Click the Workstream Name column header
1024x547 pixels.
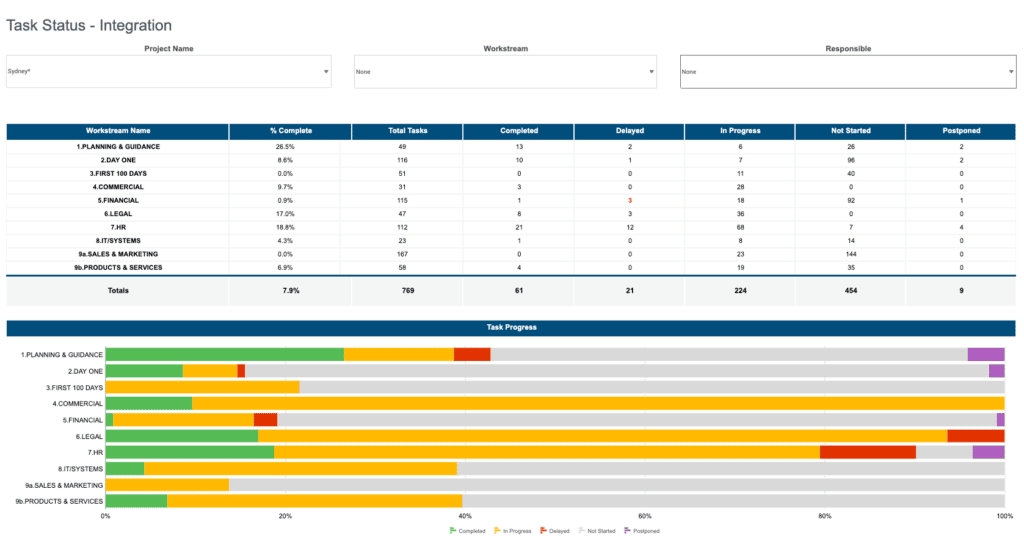118,131
